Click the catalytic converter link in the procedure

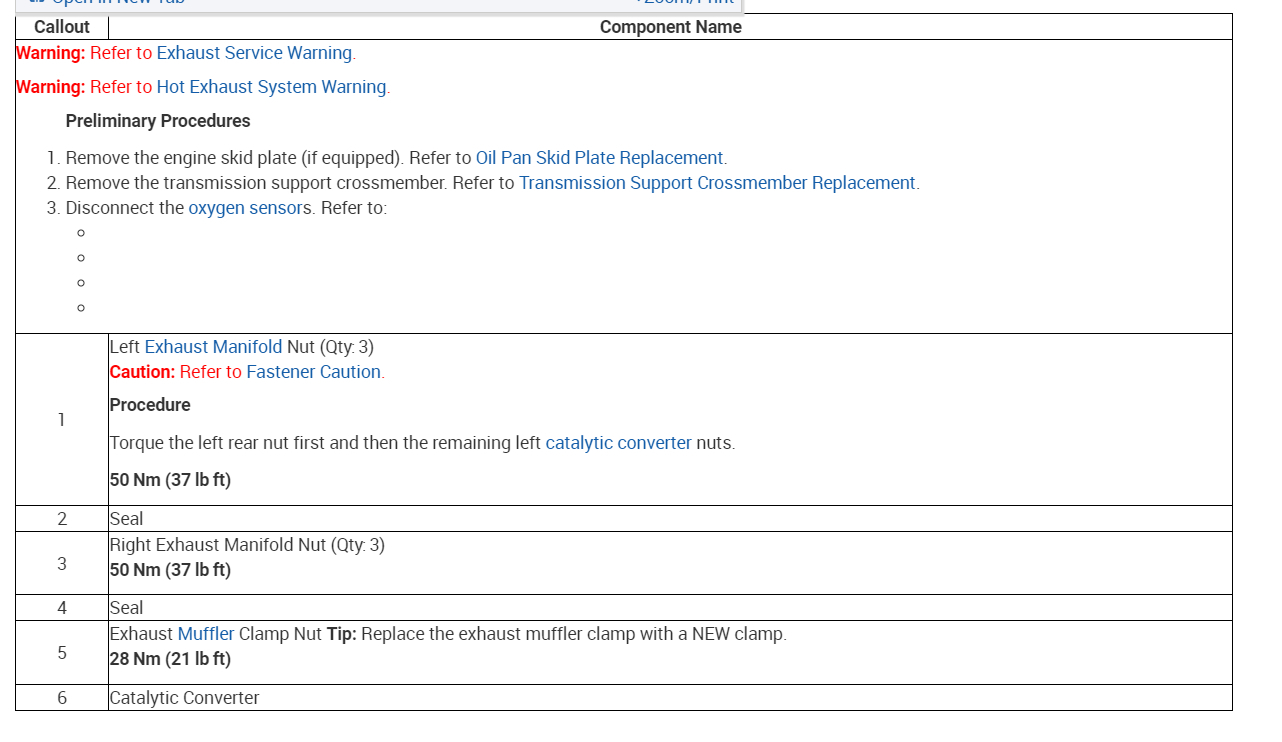tap(618, 443)
